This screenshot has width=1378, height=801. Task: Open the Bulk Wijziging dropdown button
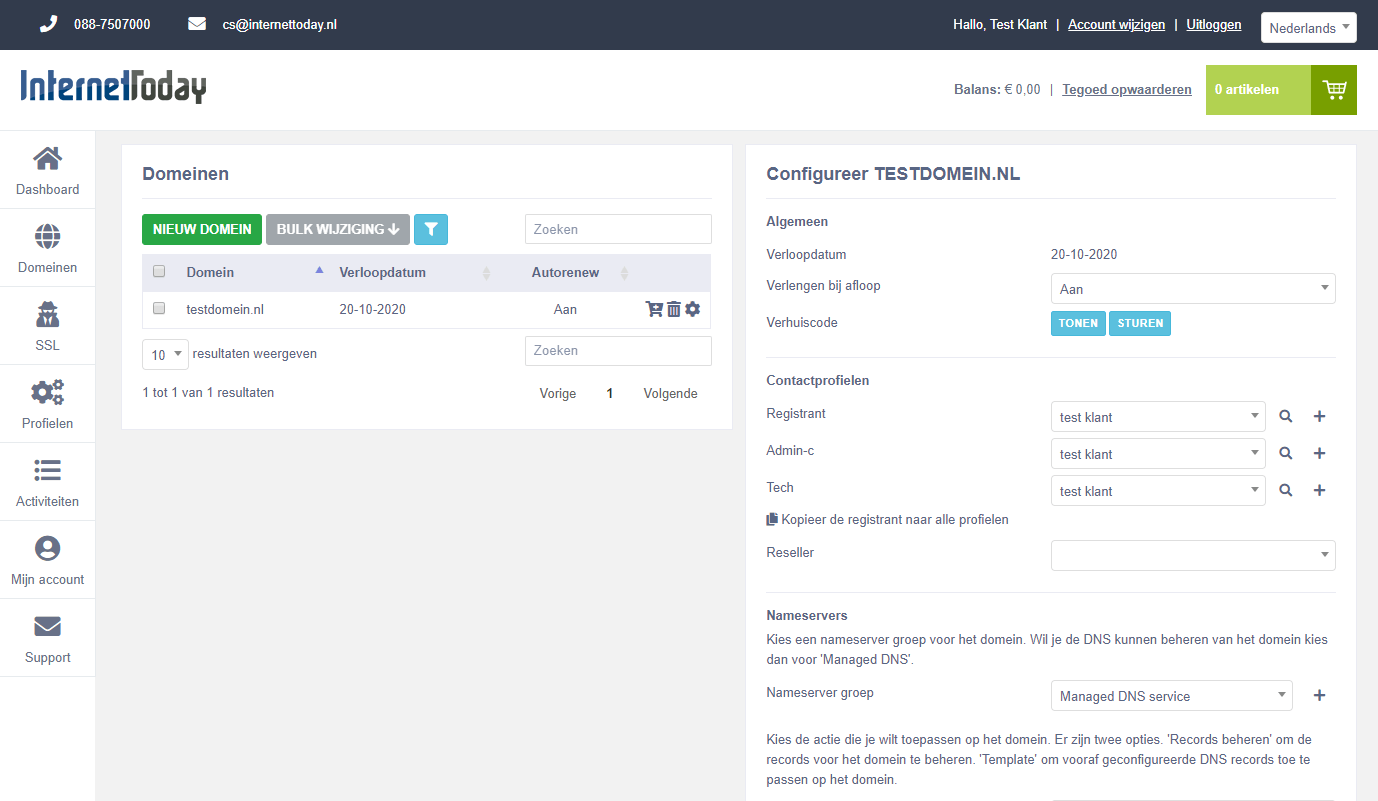(338, 229)
